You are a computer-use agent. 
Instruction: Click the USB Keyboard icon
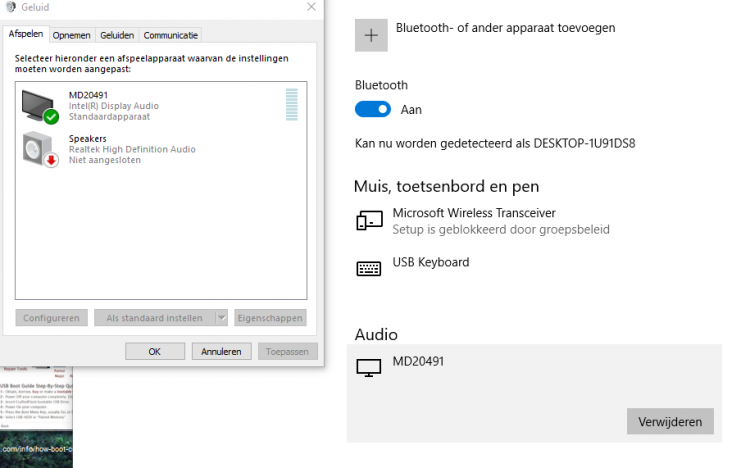[369, 268]
